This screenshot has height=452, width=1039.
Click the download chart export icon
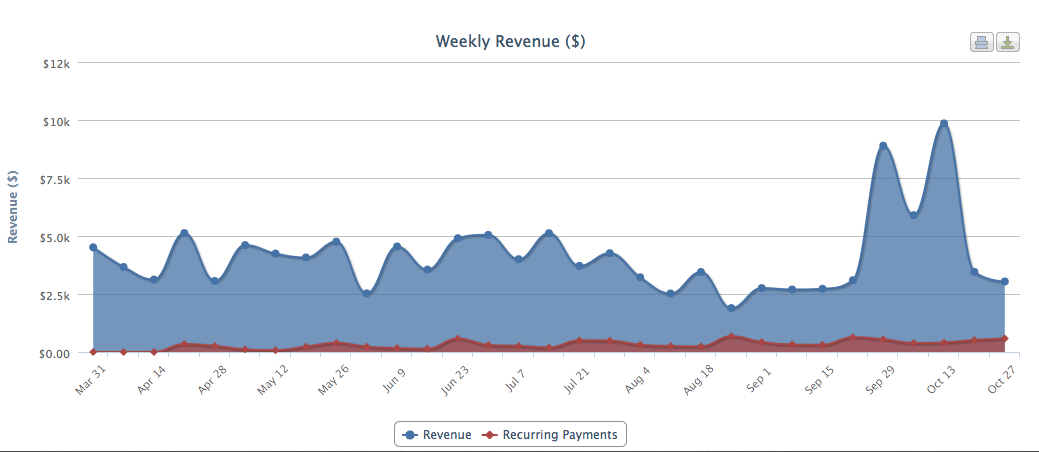coord(1008,42)
